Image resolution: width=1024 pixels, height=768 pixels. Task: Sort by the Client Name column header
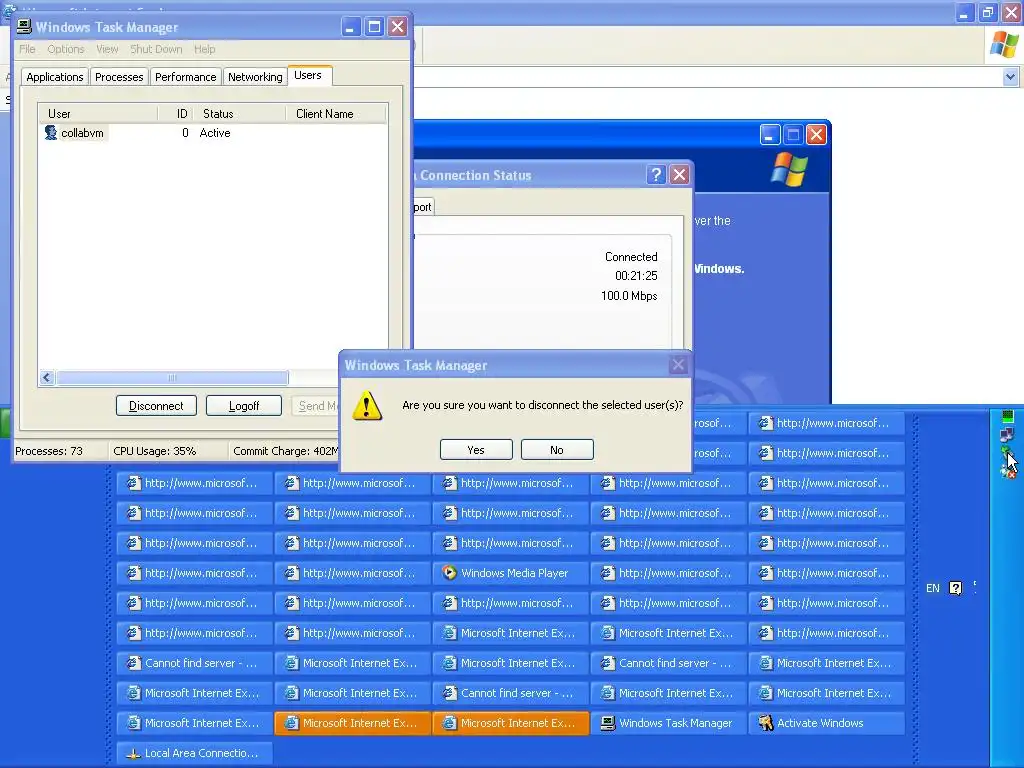point(336,114)
